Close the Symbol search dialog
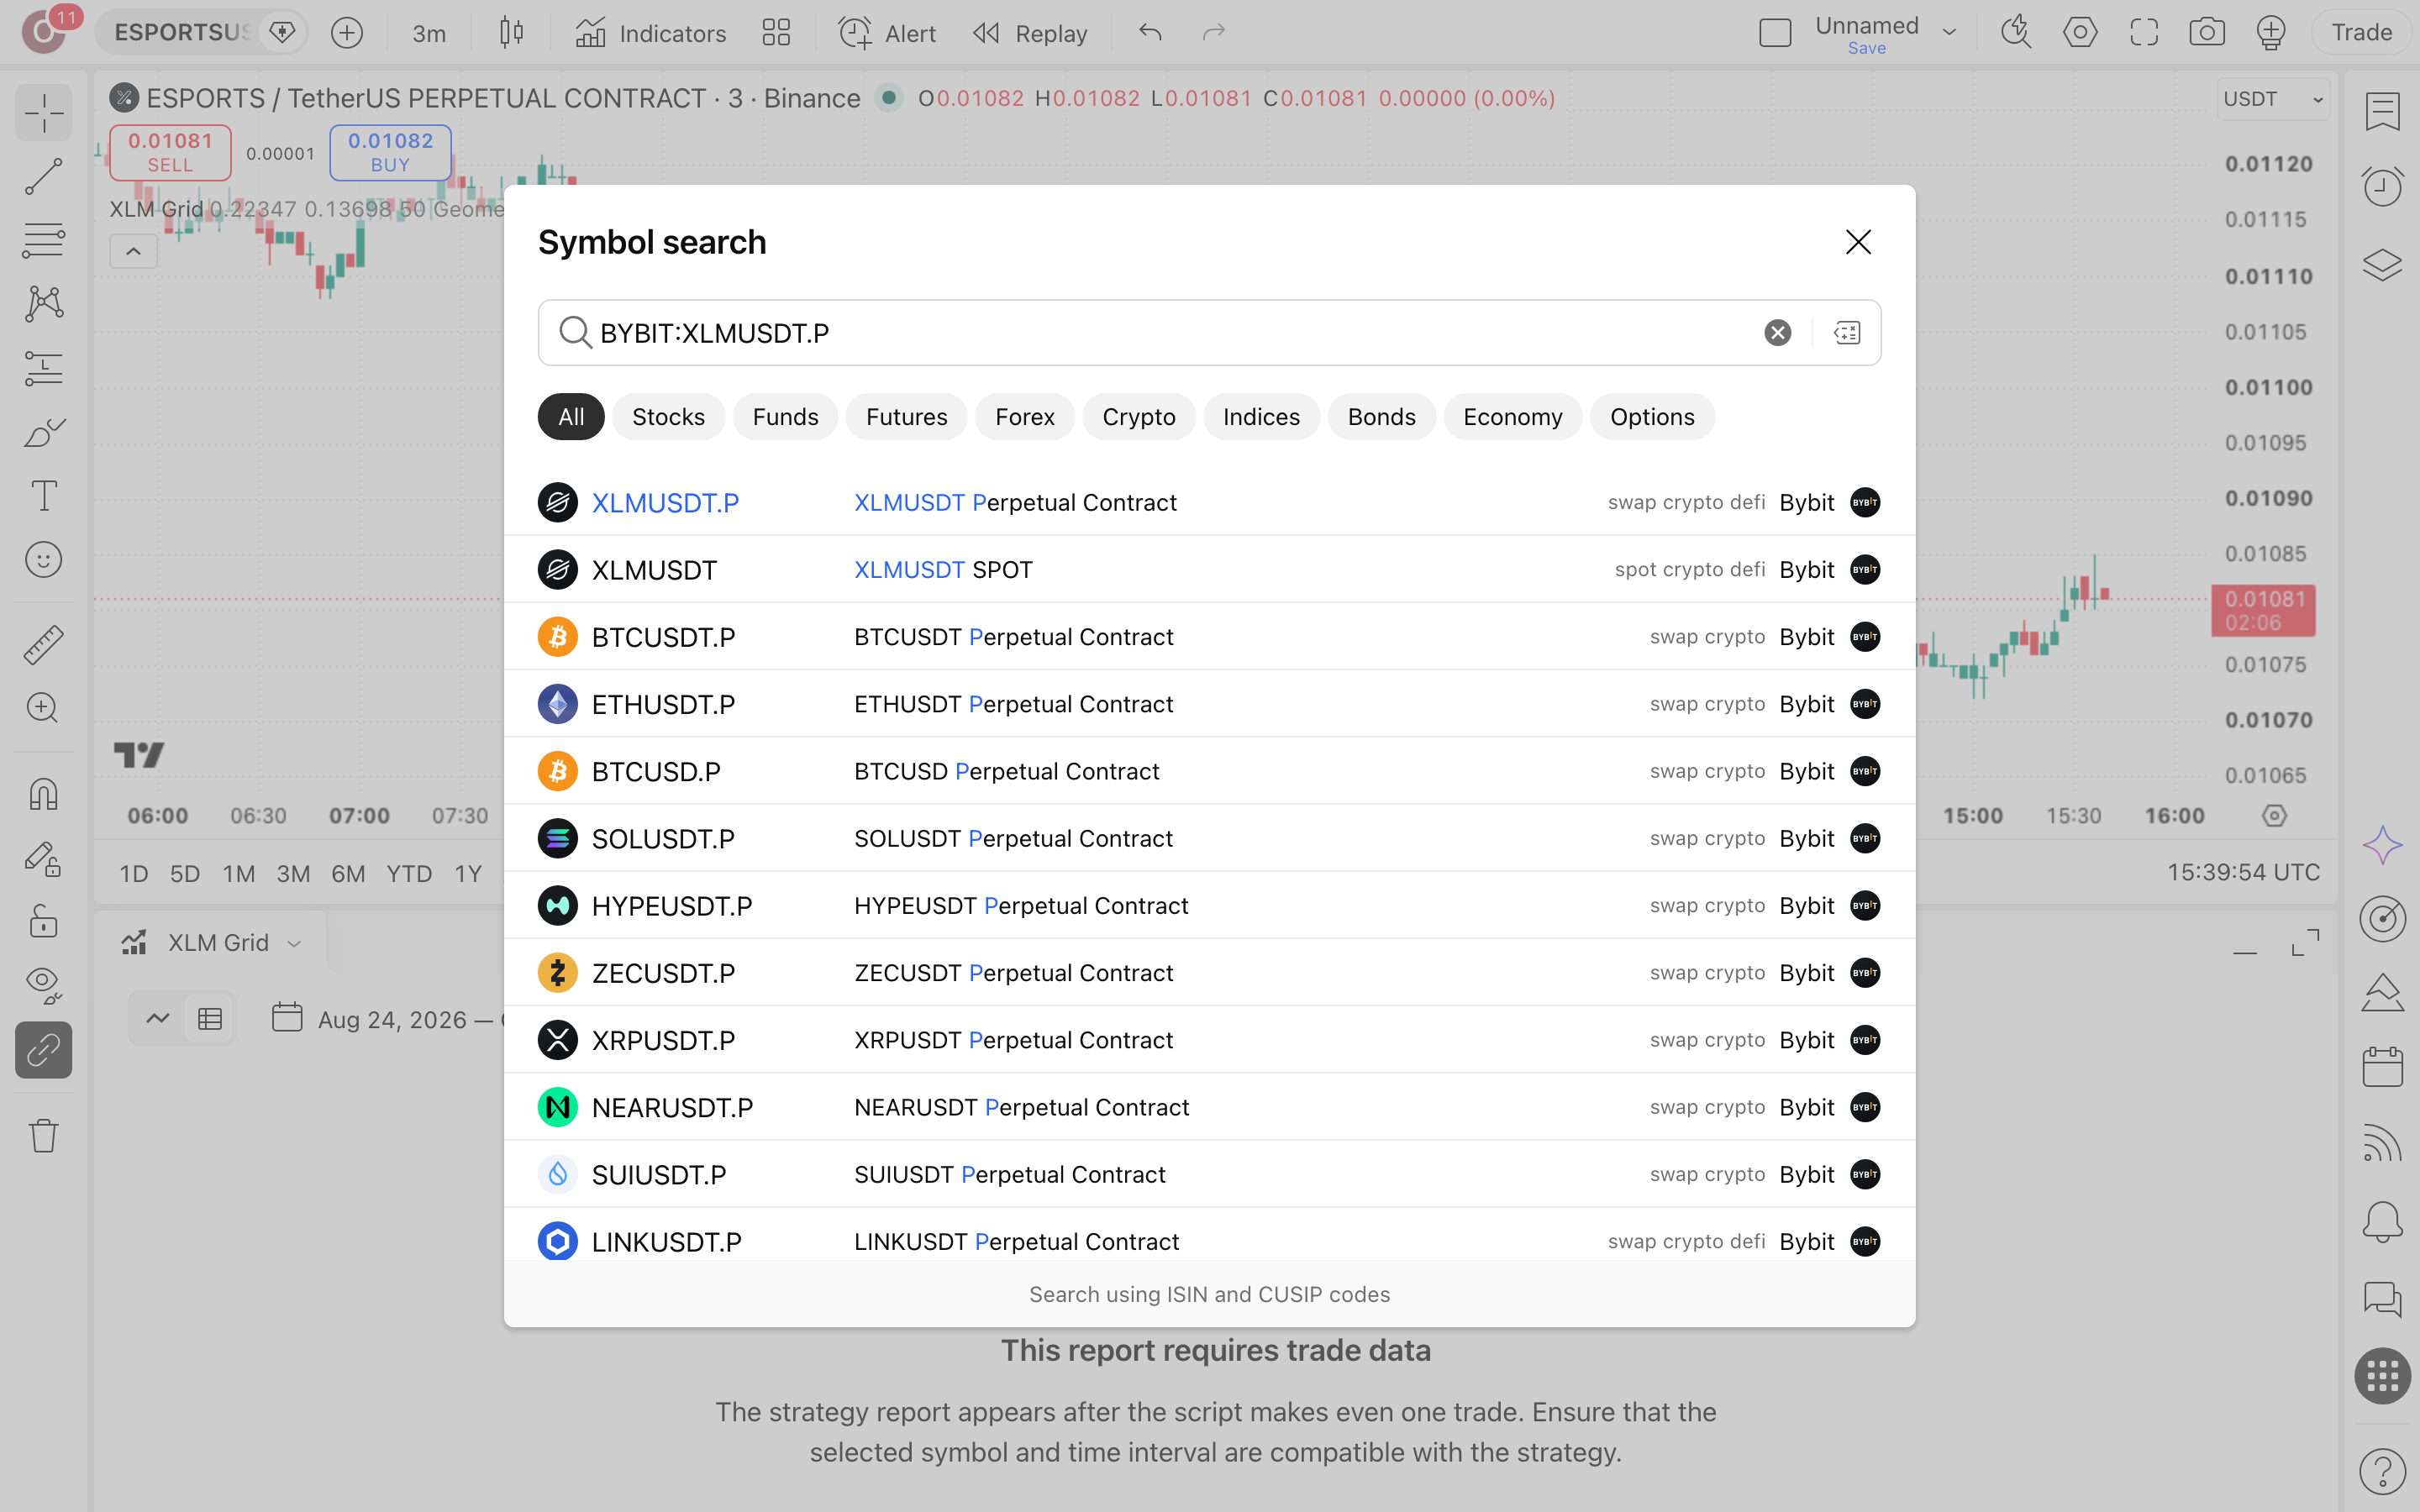 click(1858, 242)
